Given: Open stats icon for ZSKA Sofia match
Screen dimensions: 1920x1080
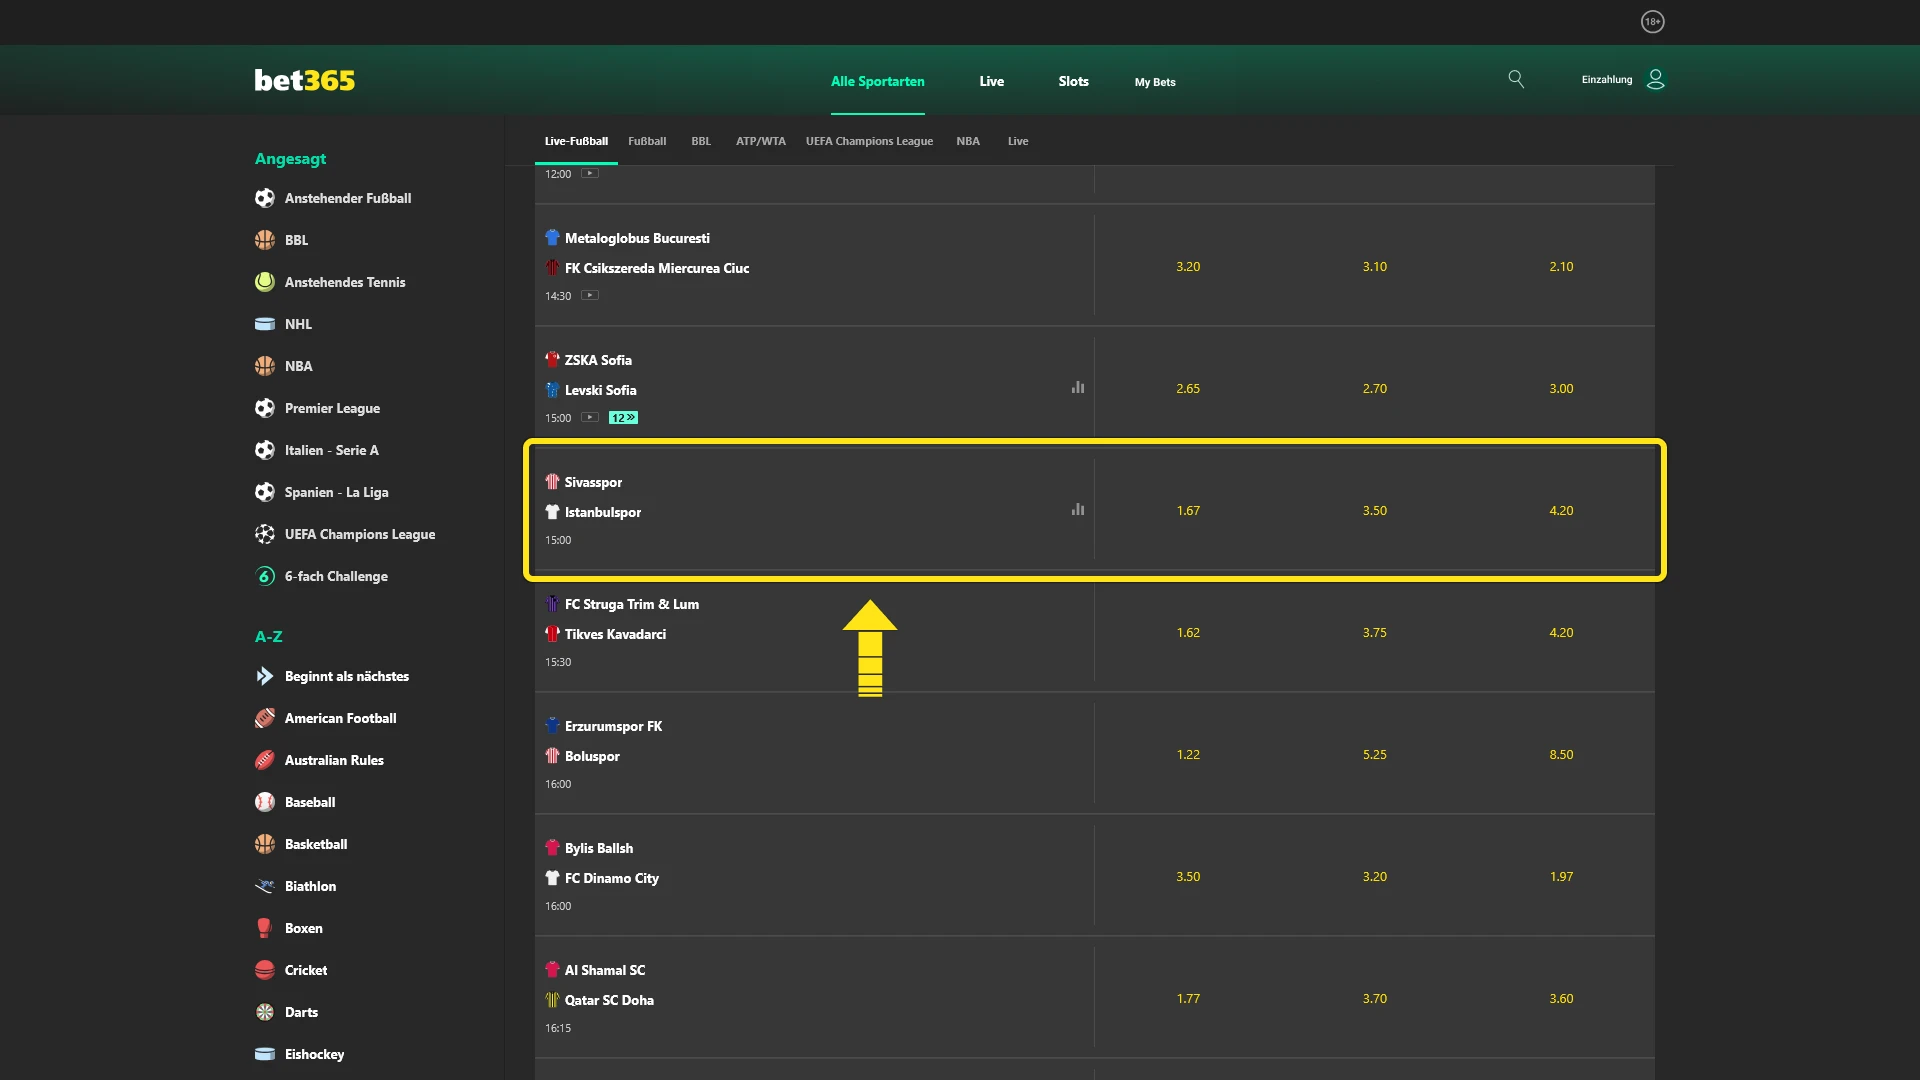Looking at the screenshot, I should click(1077, 388).
